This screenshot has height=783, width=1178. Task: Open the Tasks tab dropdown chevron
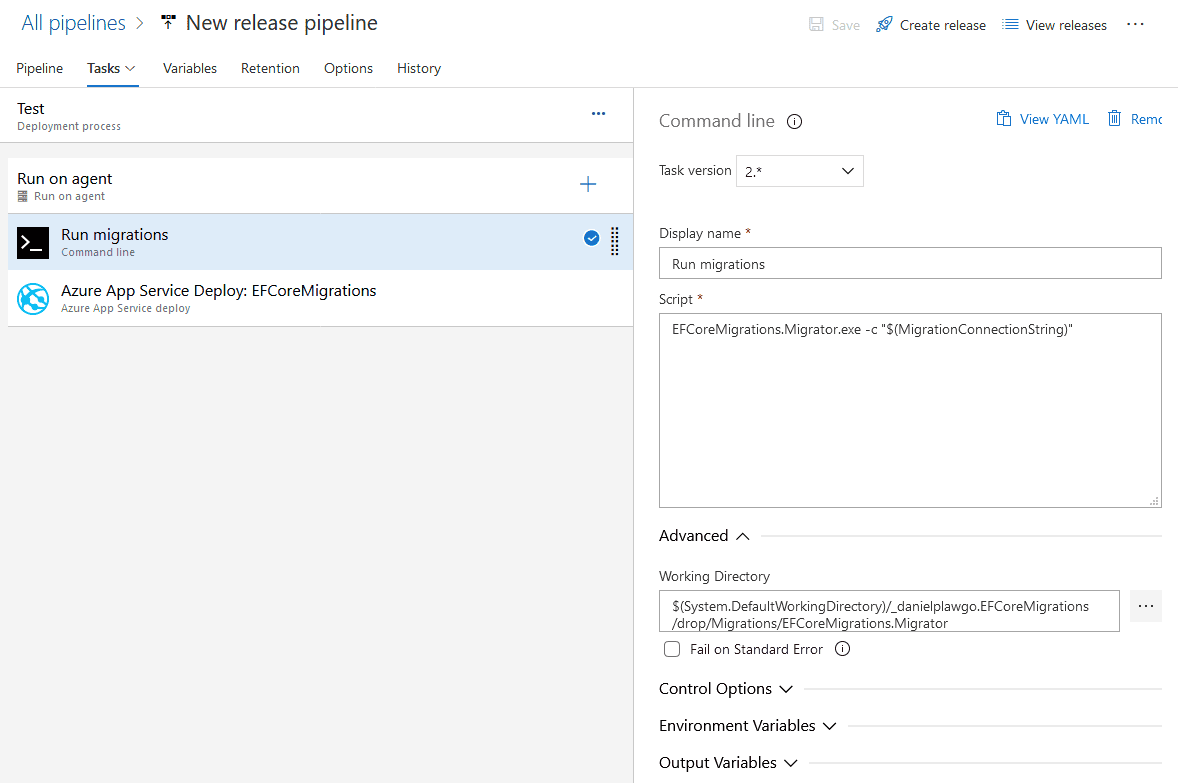click(x=130, y=68)
